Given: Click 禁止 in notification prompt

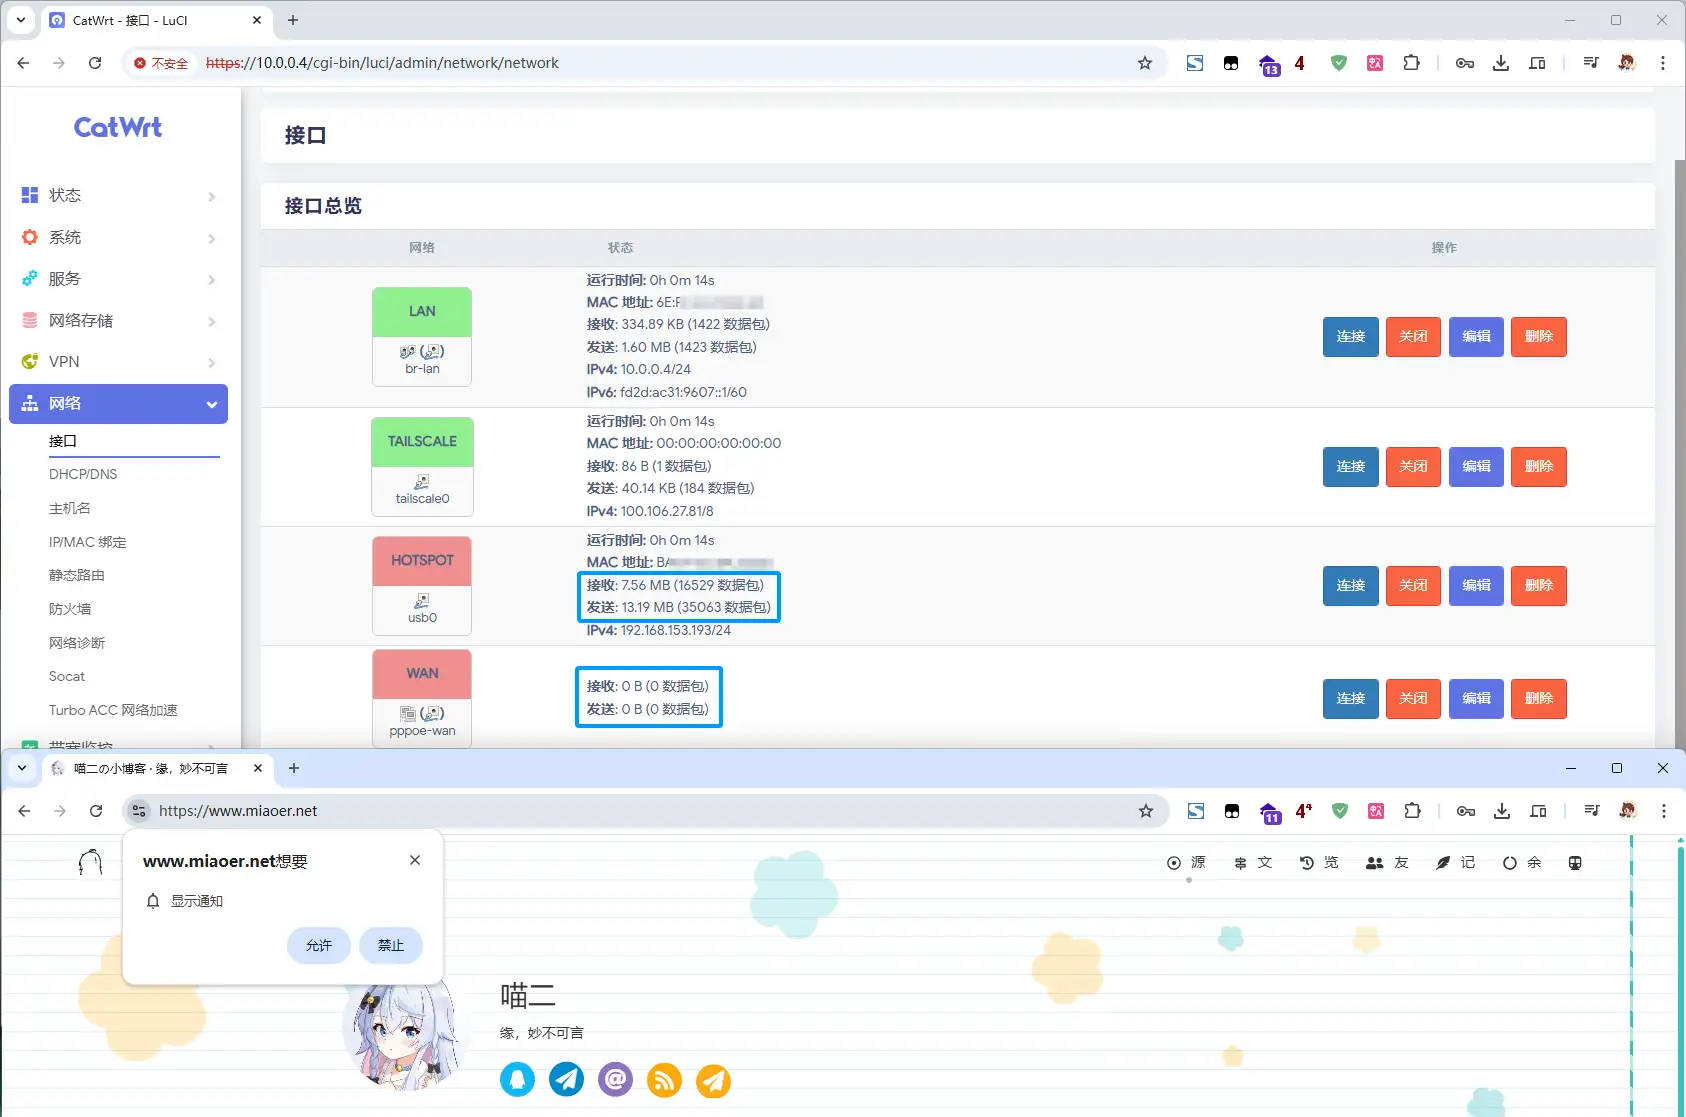Looking at the screenshot, I should click(x=391, y=945).
